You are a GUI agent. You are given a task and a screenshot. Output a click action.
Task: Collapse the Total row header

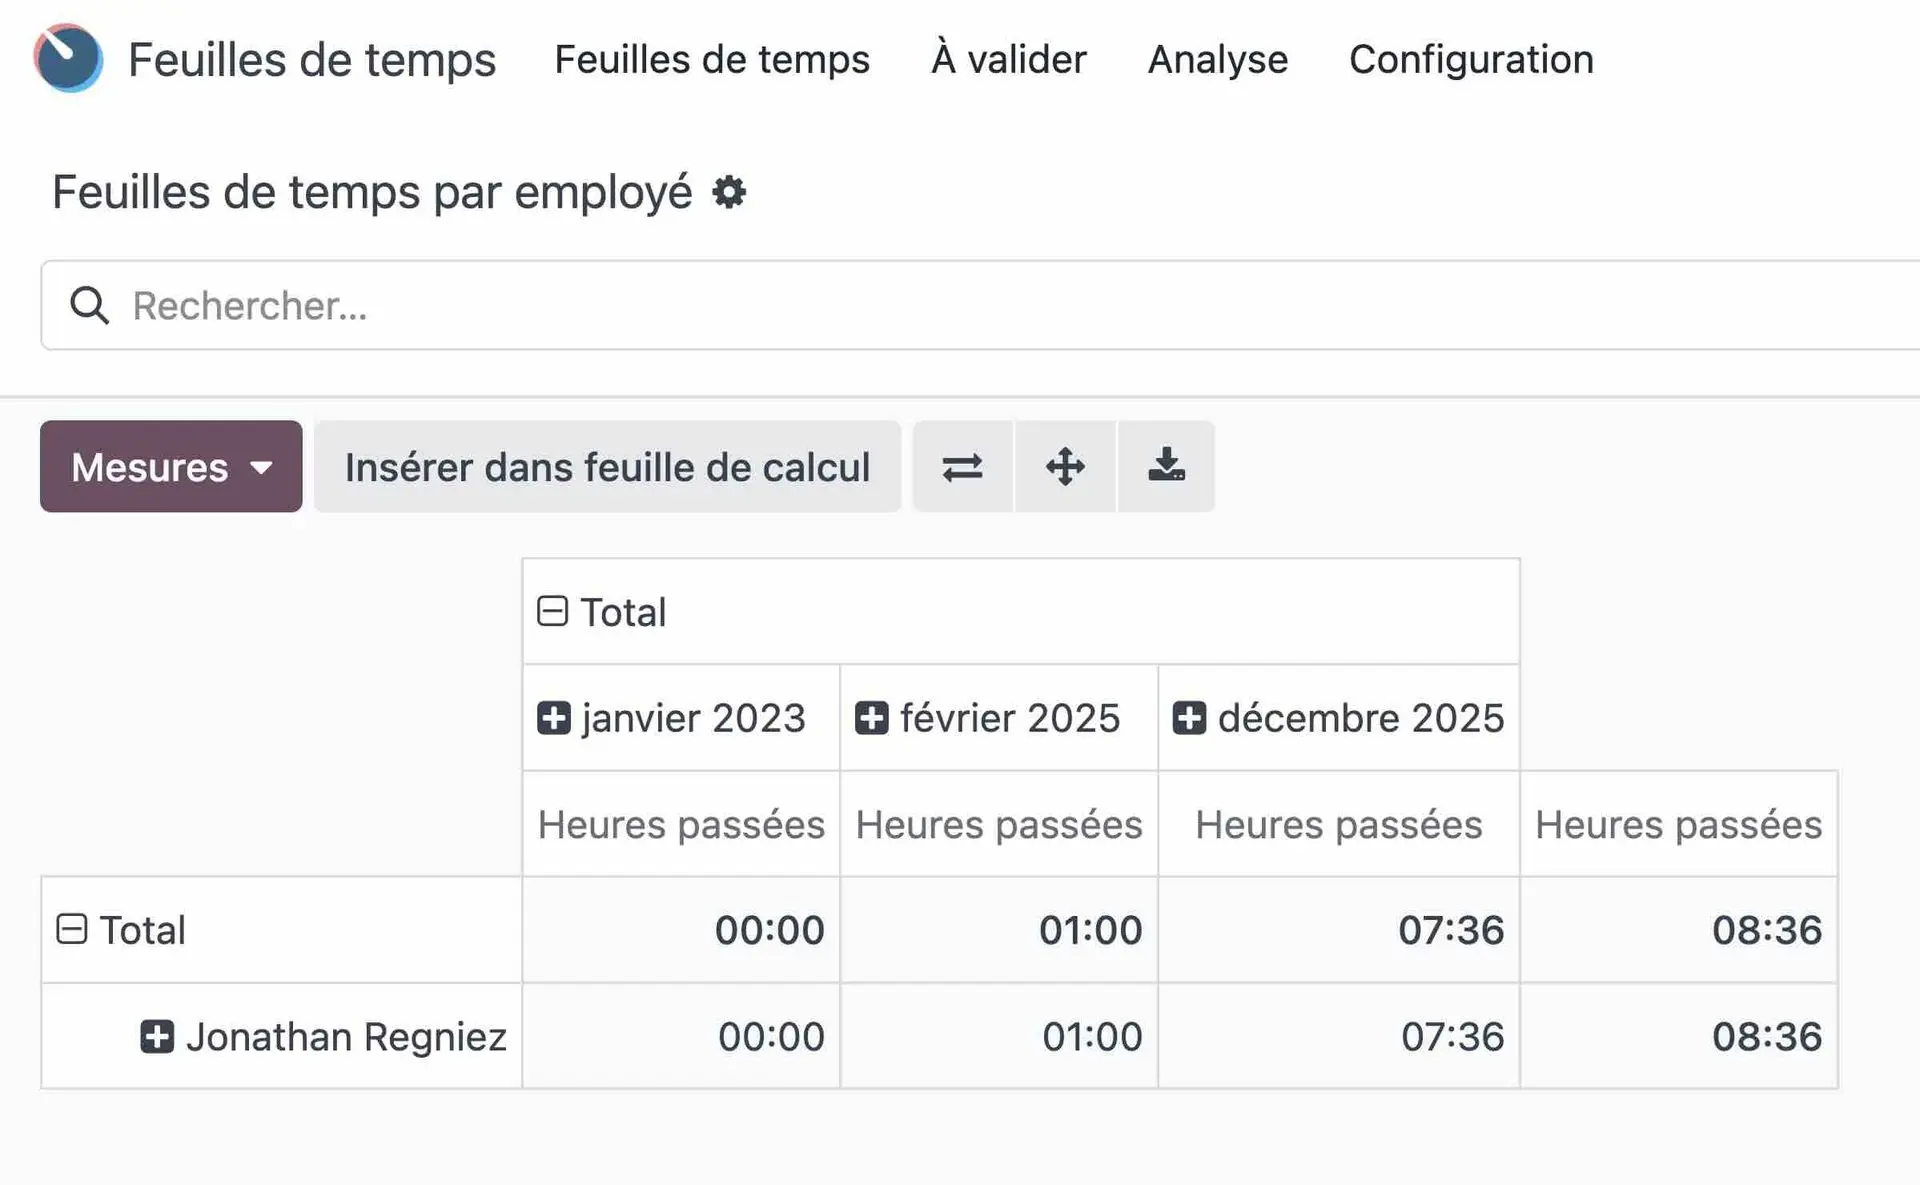(71, 929)
